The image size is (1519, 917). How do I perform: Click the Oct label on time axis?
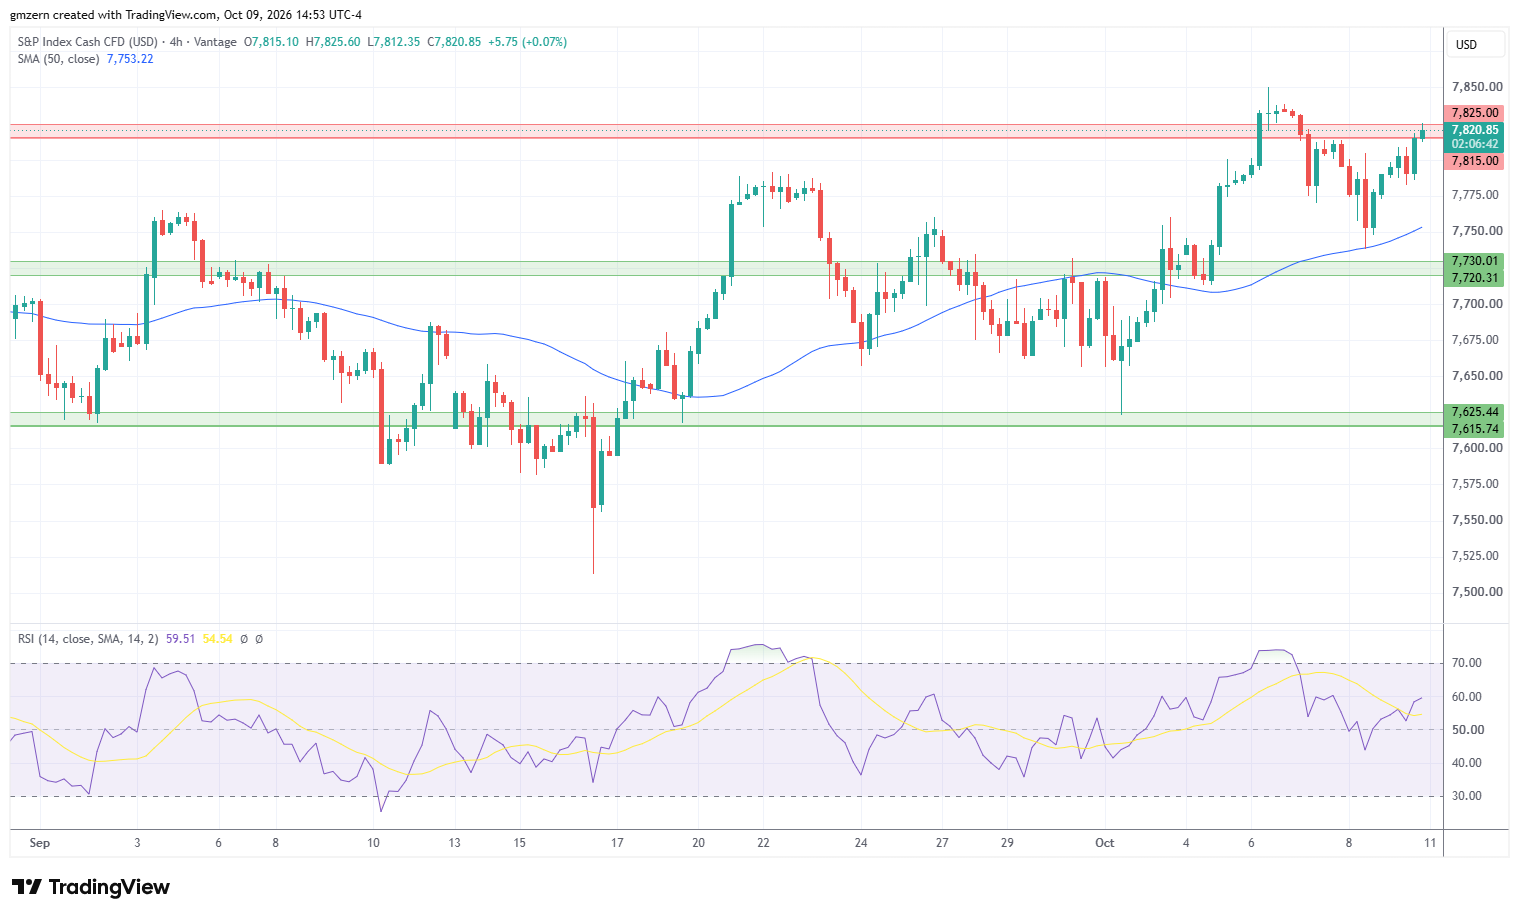pyautogui.click(x=1104, y=843)
